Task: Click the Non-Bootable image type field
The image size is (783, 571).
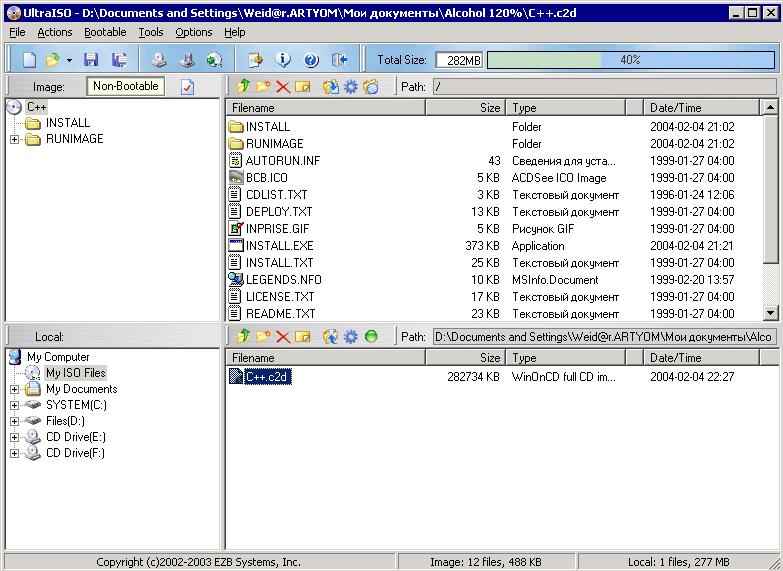Action: coord(125,86)
